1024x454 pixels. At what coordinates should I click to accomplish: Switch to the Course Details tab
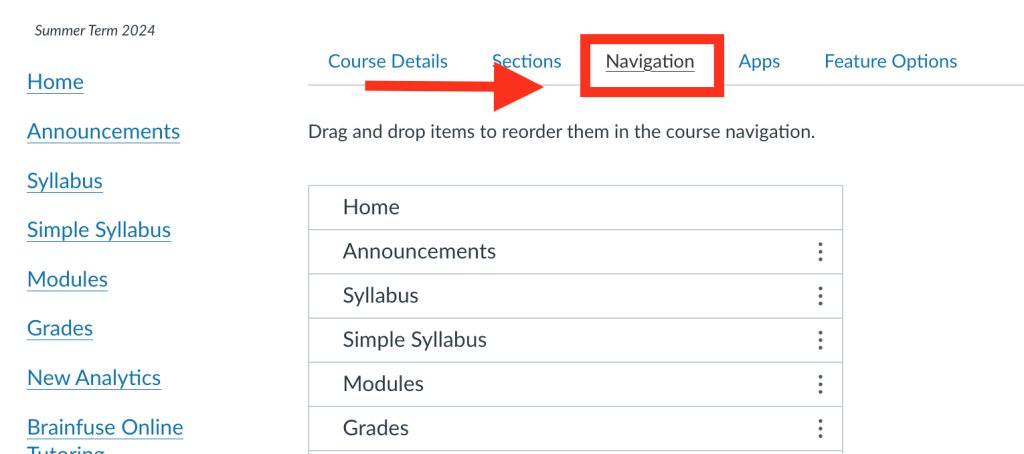[x=388, y=62]
